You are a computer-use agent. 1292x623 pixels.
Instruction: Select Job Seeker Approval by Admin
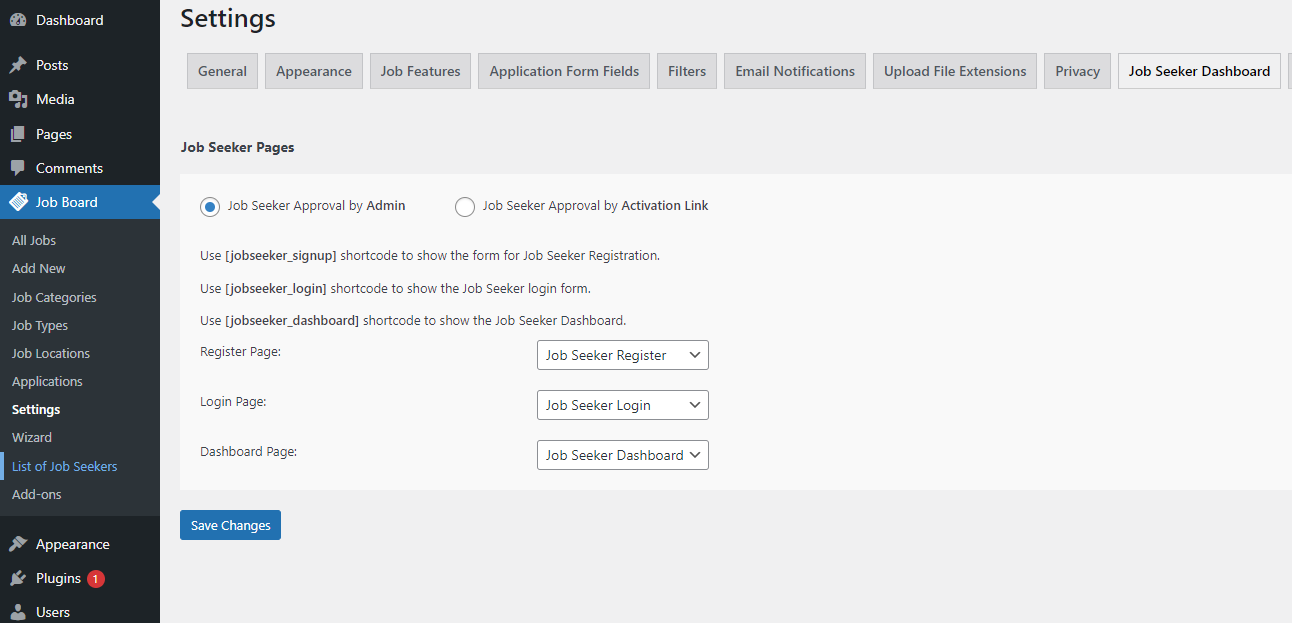click(x=209, y=206)
